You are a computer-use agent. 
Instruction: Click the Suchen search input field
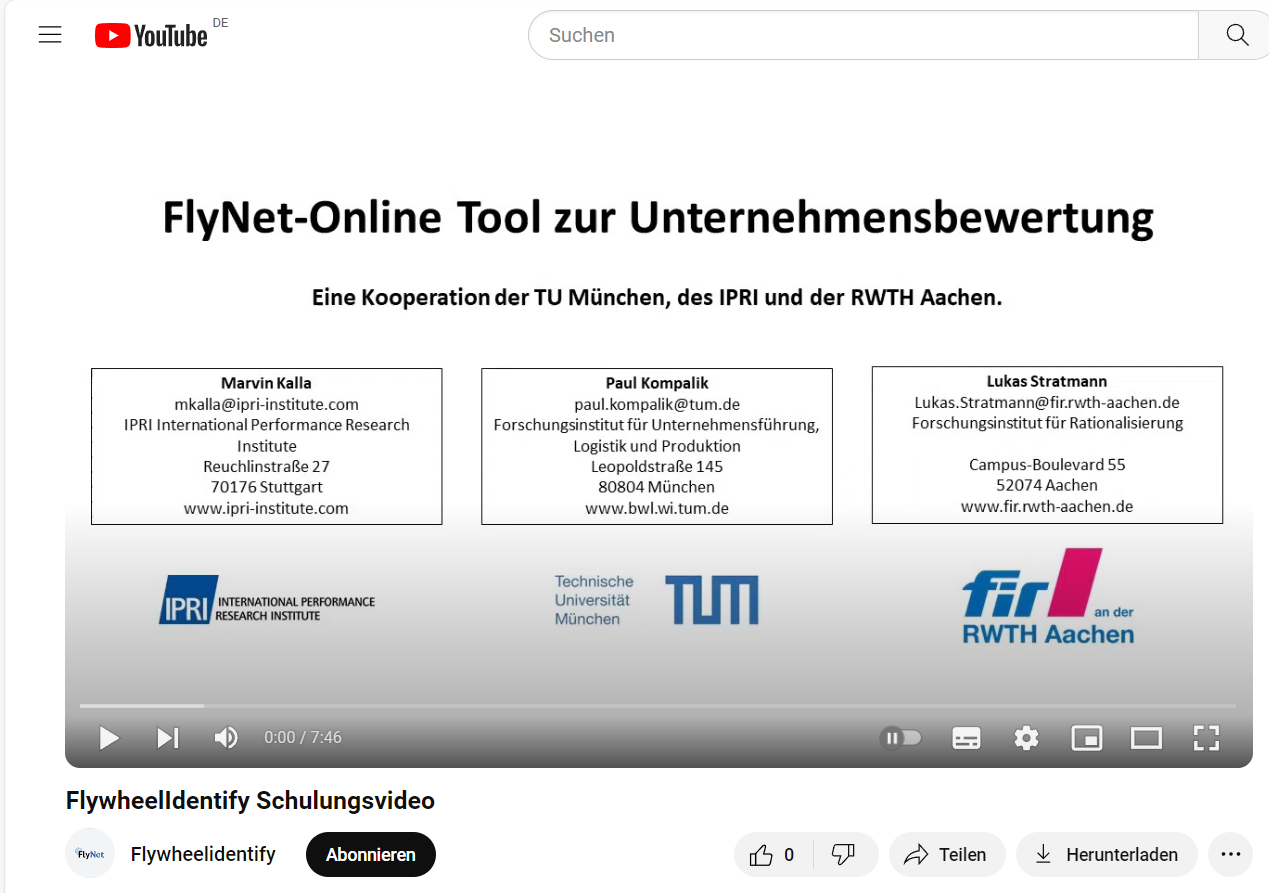click(860, 35)
